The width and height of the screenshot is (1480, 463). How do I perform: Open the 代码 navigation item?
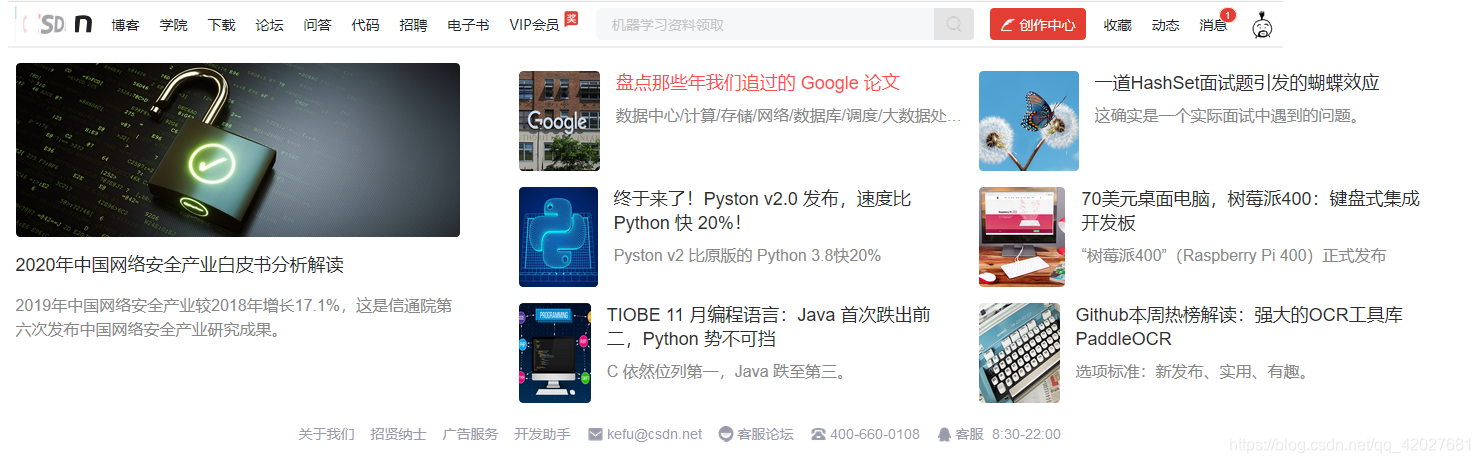(x=366, y=25)
